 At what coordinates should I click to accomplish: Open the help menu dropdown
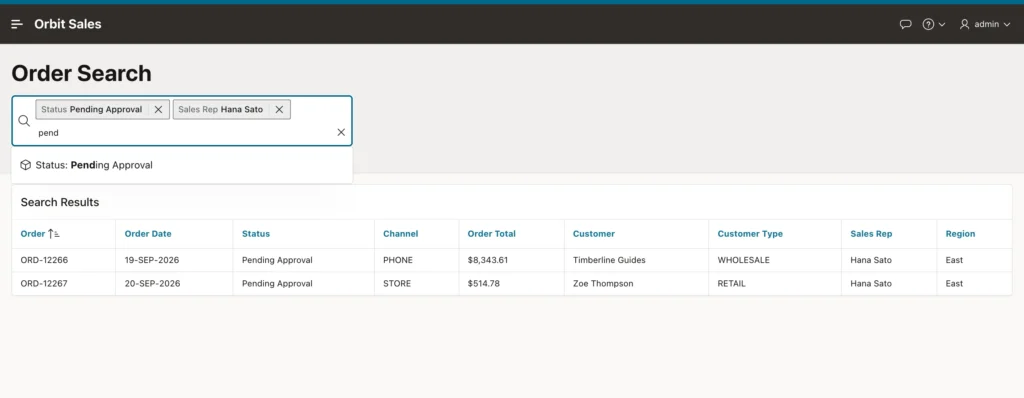pos(933,24)
